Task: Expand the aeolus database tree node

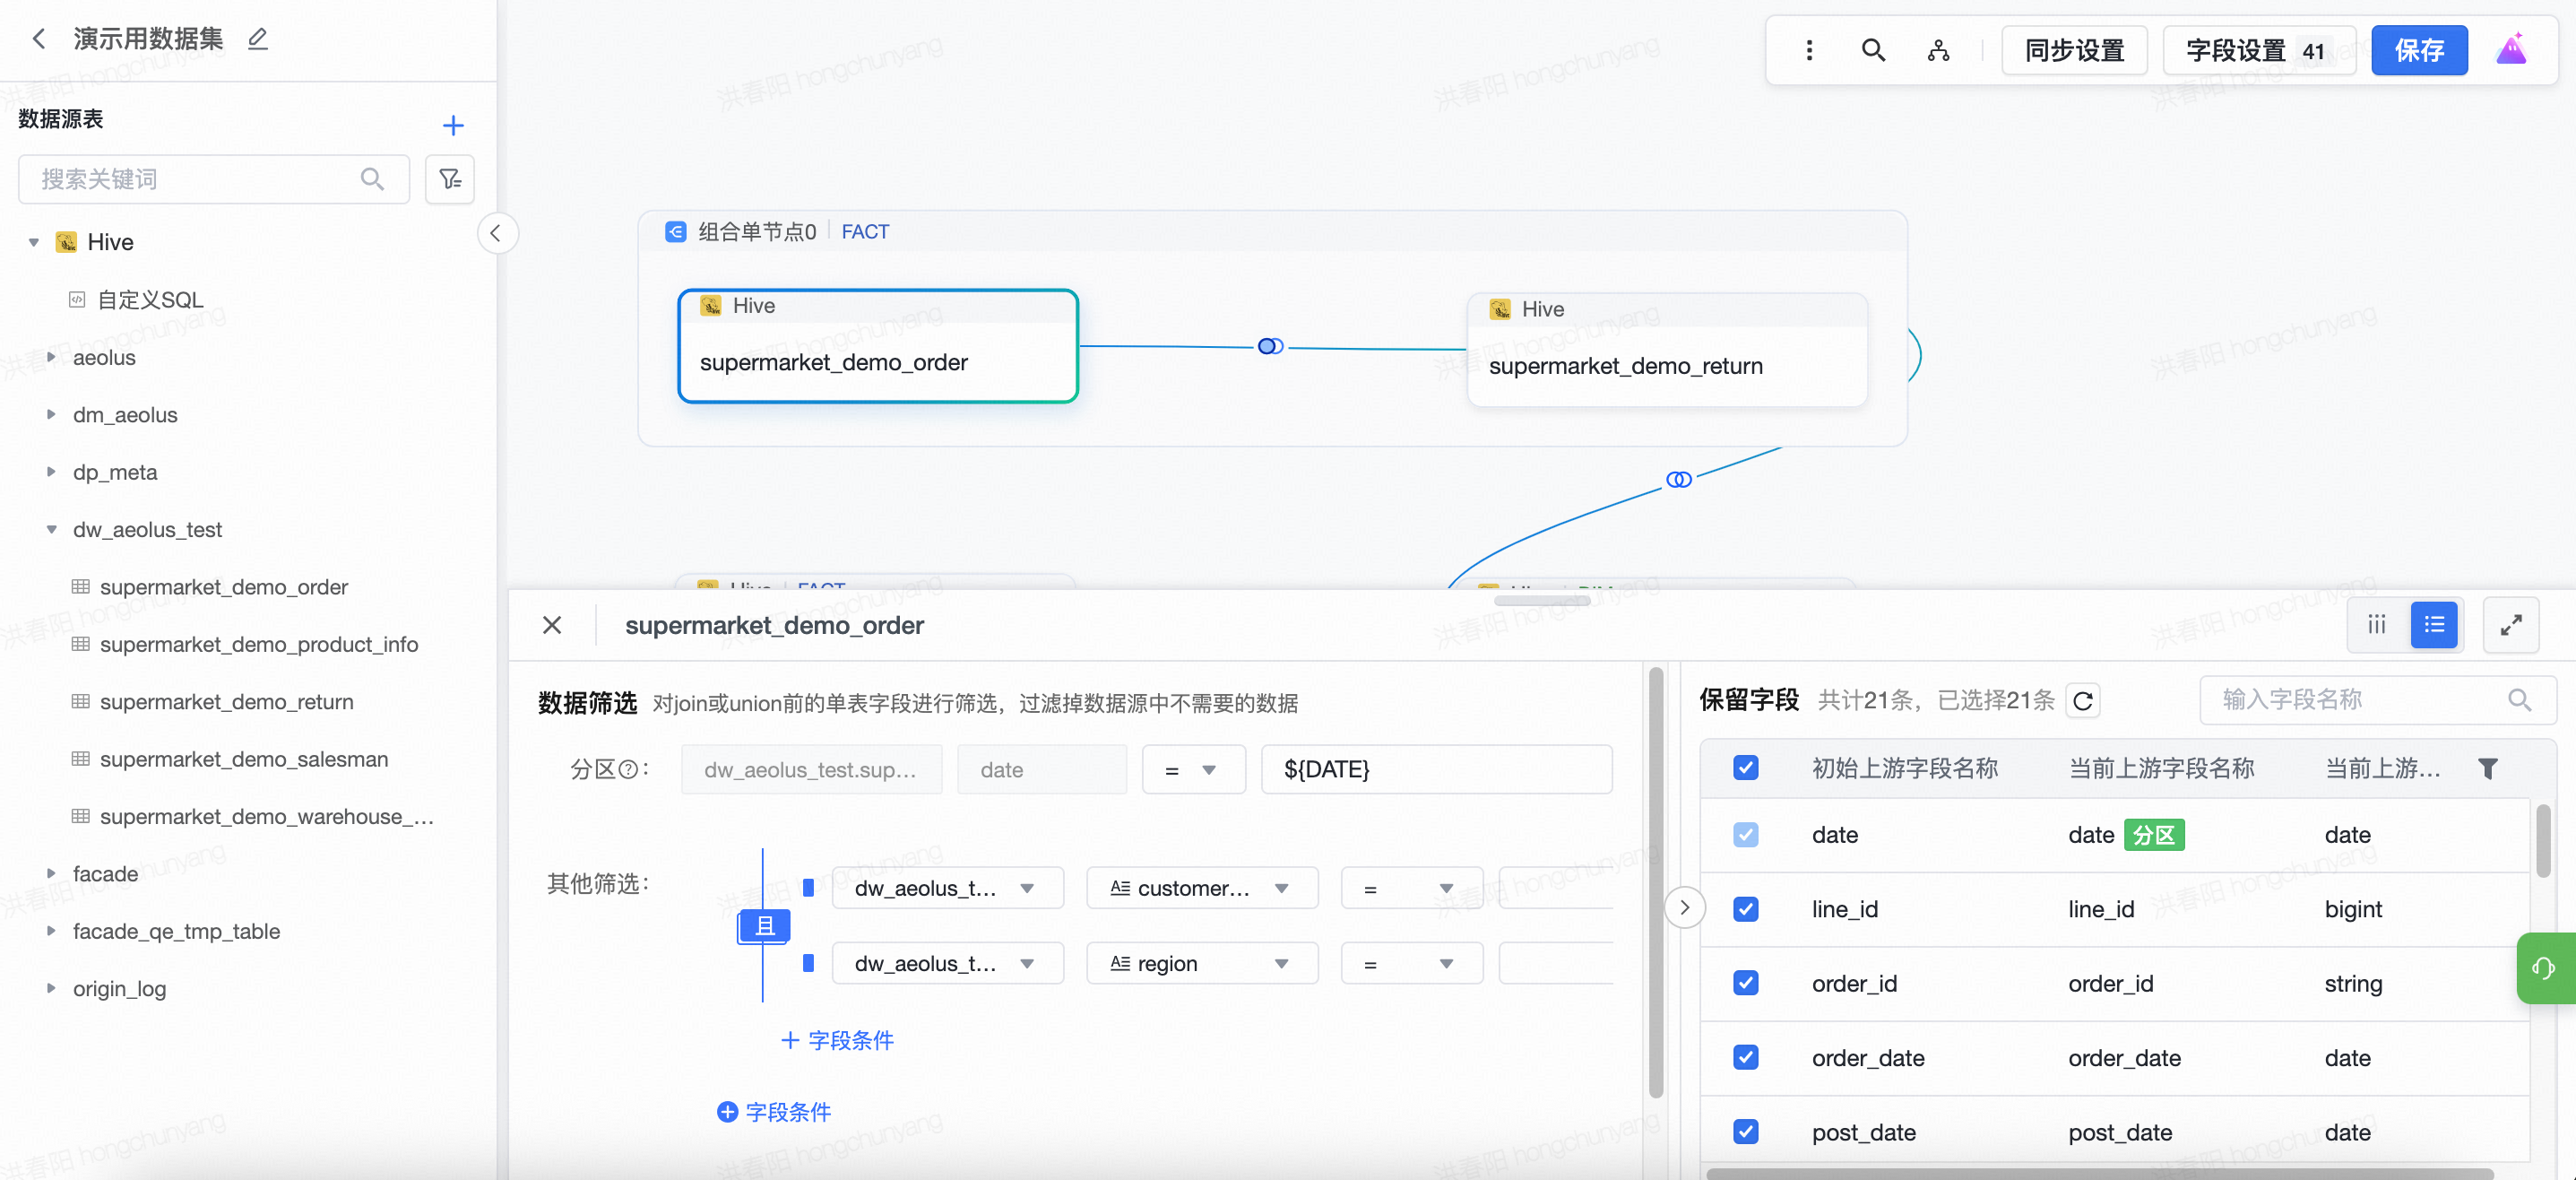Action: click(x=51, y=357)
